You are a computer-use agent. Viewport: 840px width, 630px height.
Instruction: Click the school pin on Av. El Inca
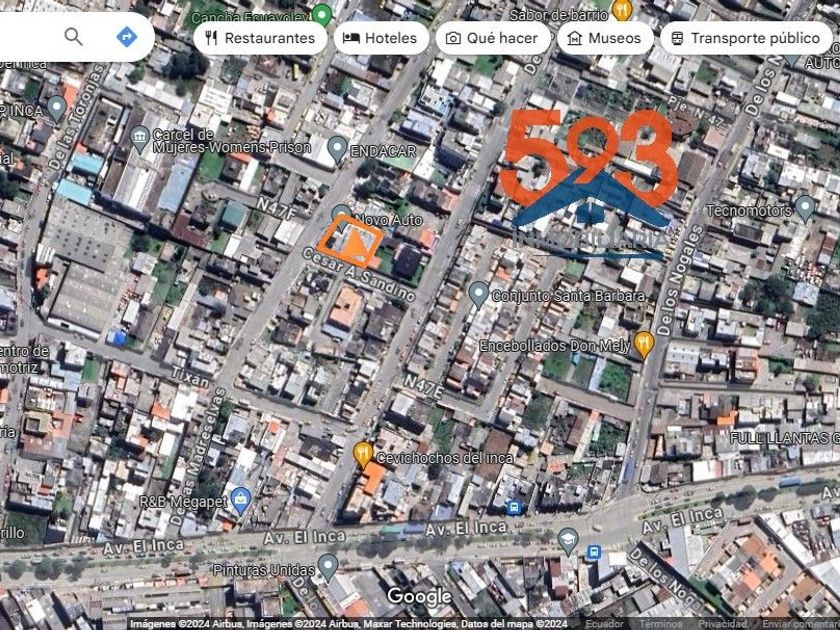click(568, 541)
